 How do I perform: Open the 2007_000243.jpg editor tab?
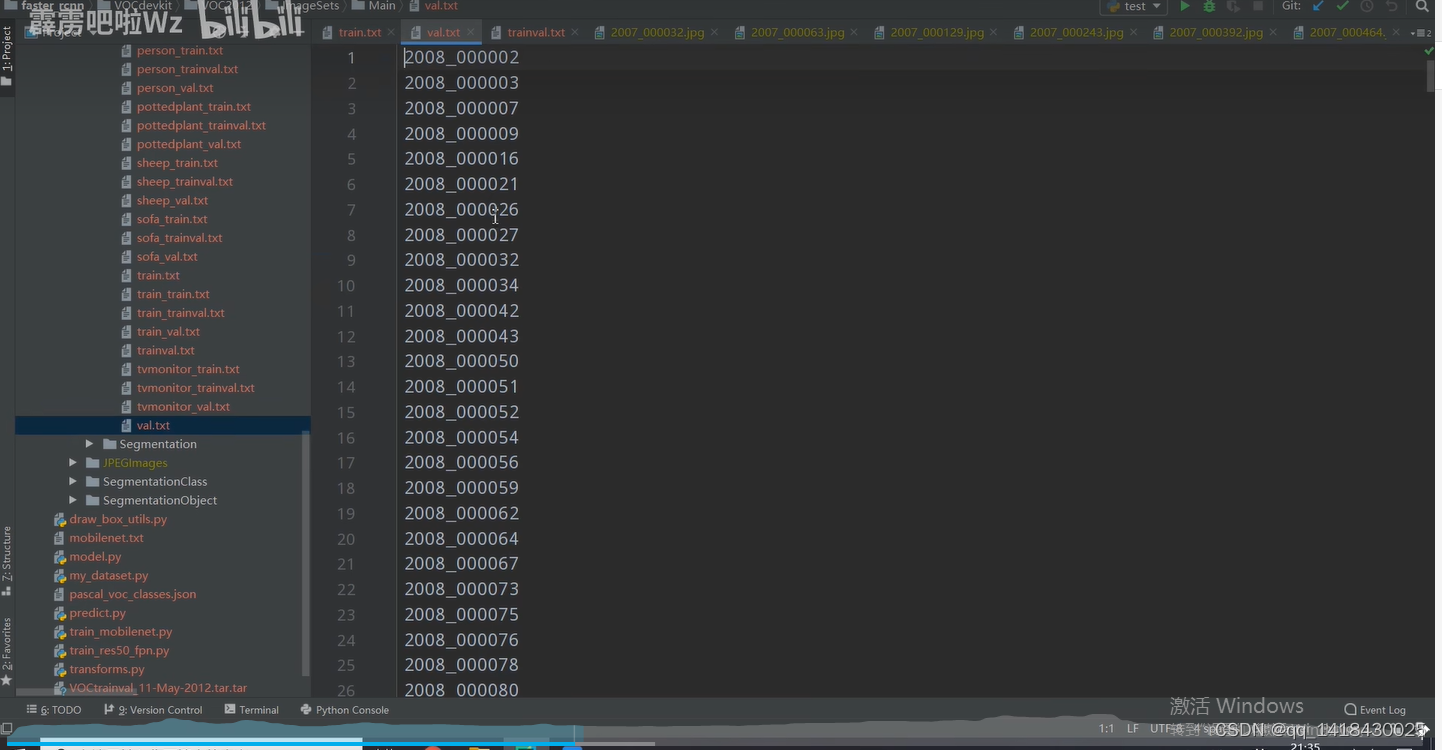pyautogui.click(x=1076, y=32)
